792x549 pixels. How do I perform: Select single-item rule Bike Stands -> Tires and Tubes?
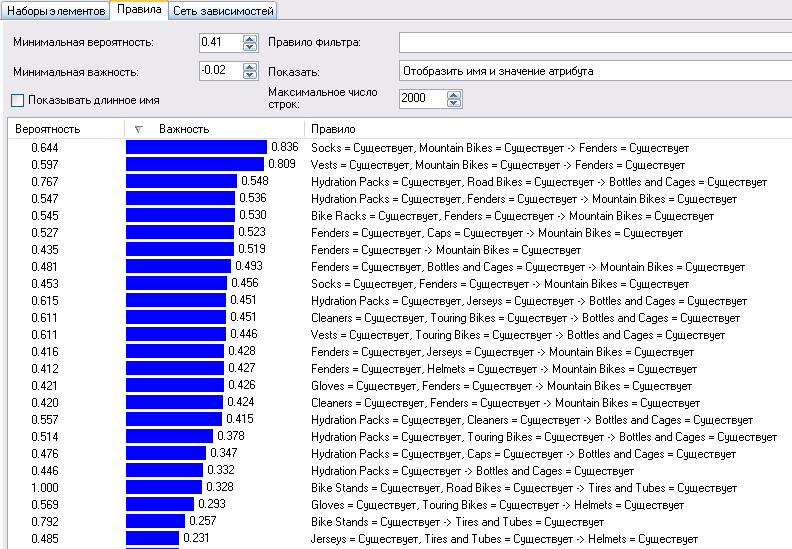457,522
